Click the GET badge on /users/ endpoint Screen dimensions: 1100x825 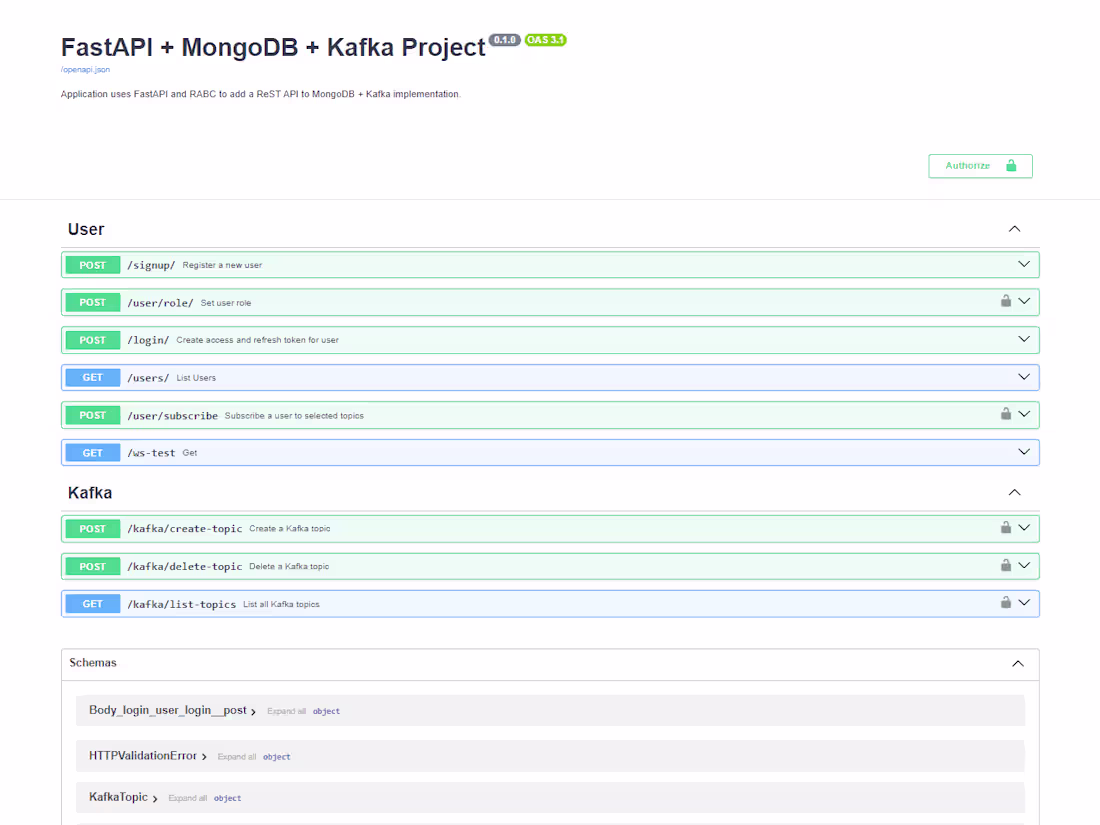click(92, 377)
